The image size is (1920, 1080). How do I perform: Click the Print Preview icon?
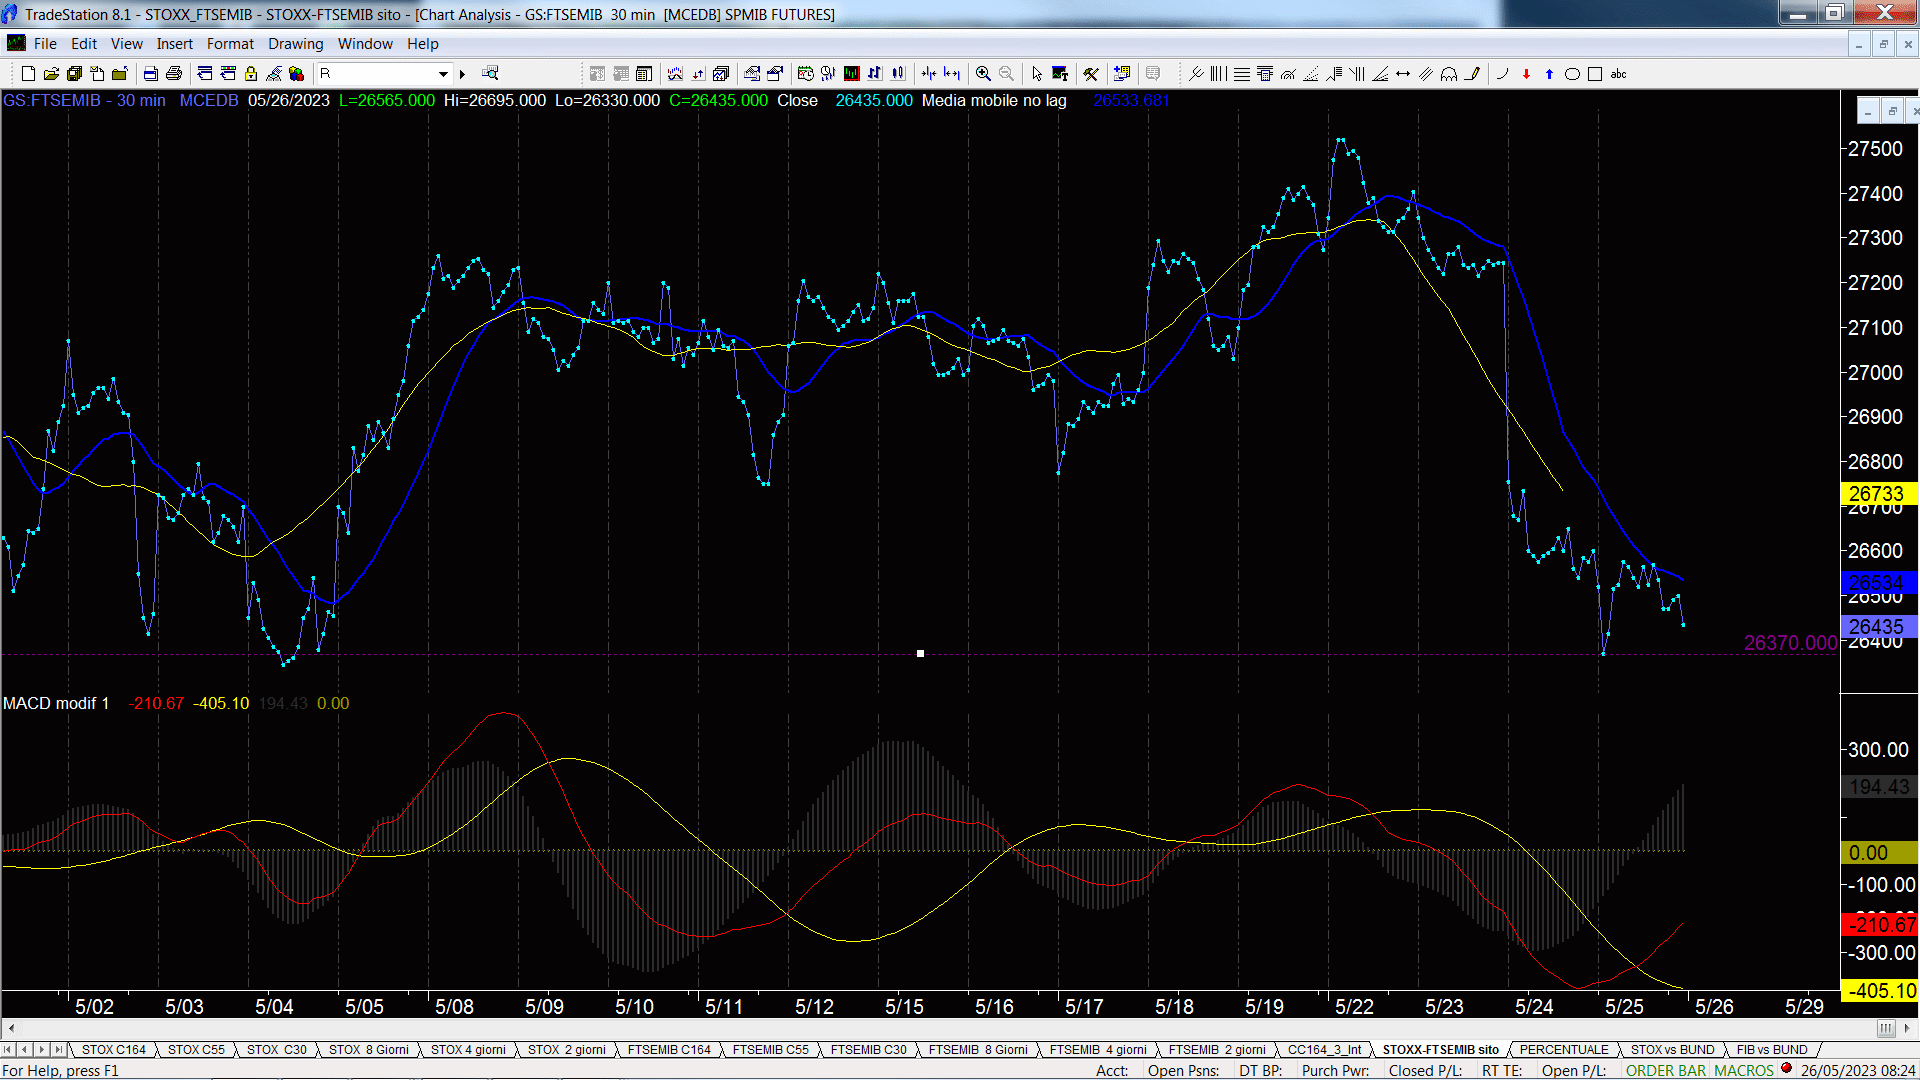150,74
